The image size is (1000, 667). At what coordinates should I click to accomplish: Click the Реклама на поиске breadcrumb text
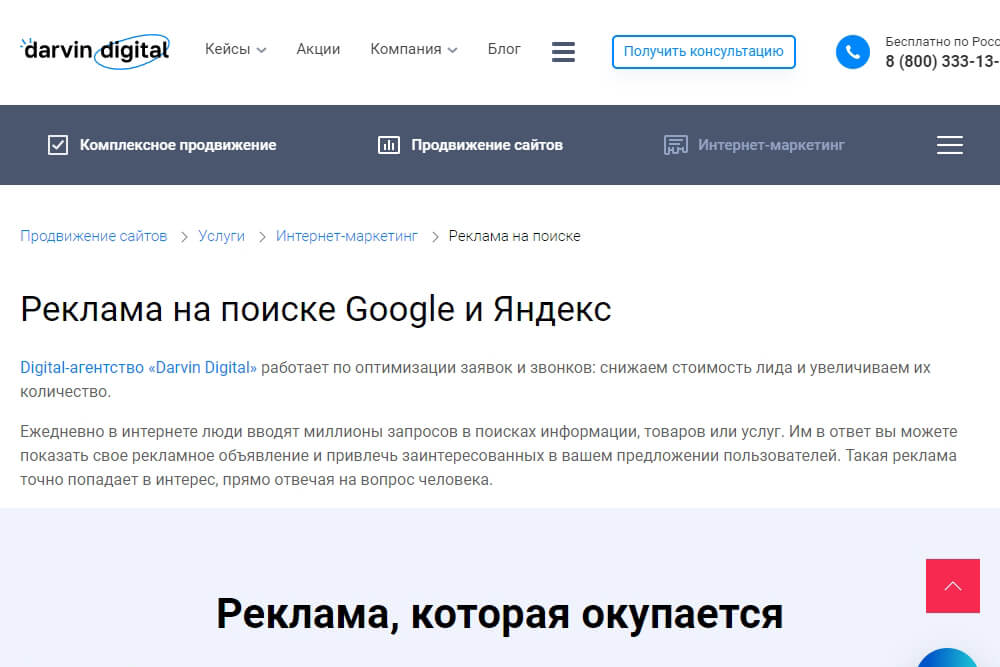[515, 236]
